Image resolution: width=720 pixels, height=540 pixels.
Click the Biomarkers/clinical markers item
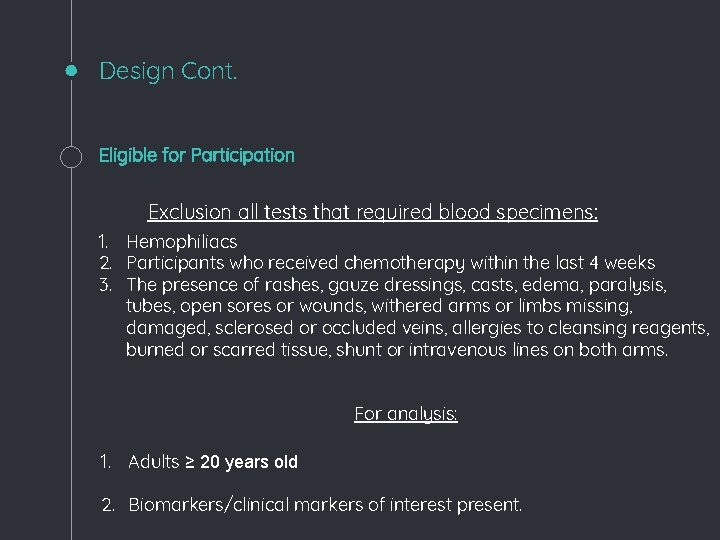tap(325, 505)
